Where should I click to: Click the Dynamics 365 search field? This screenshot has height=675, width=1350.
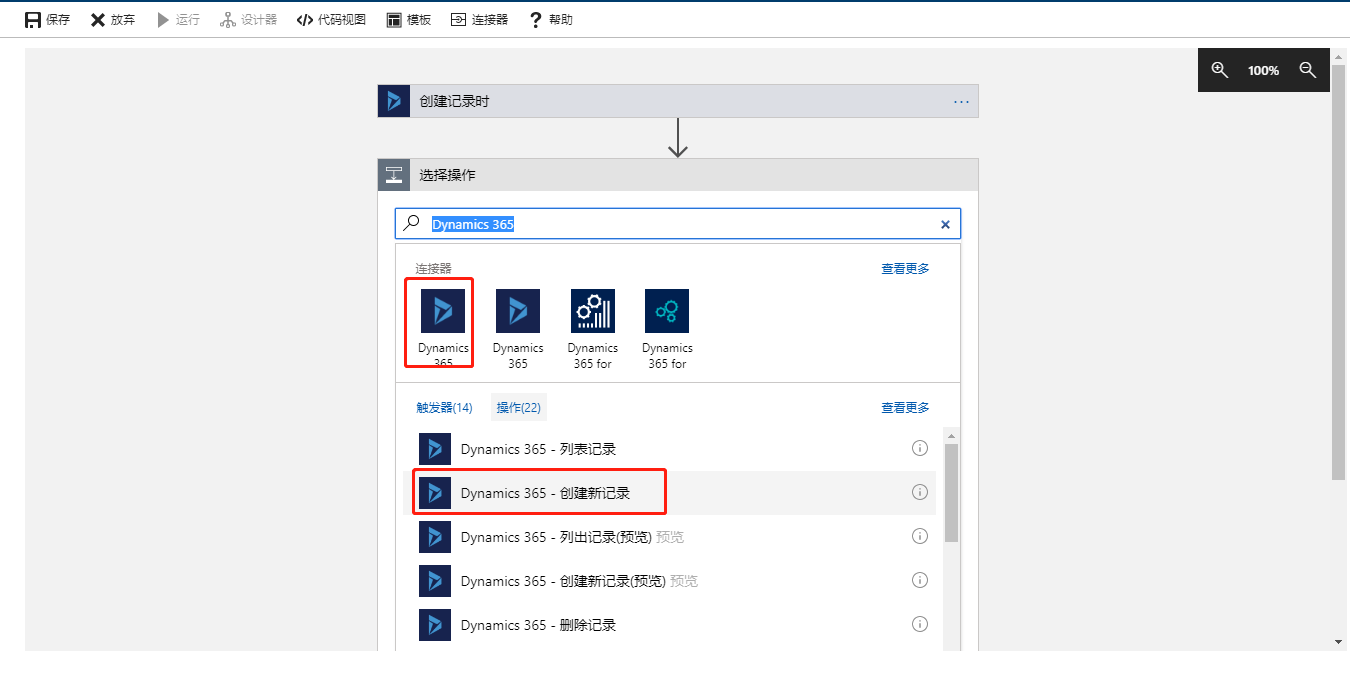pos(678,224)
